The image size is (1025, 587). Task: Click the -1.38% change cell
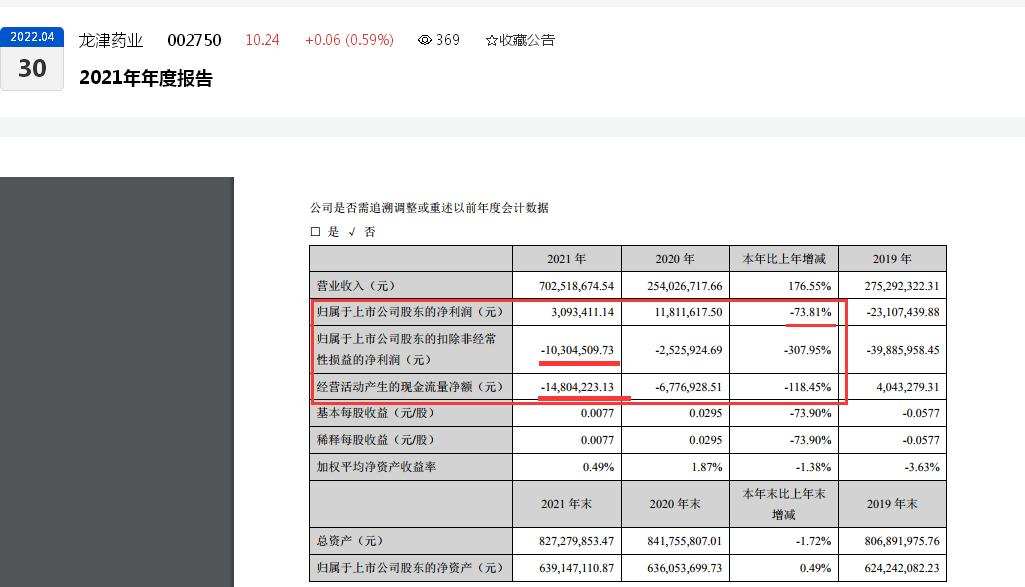click(813, 467)
